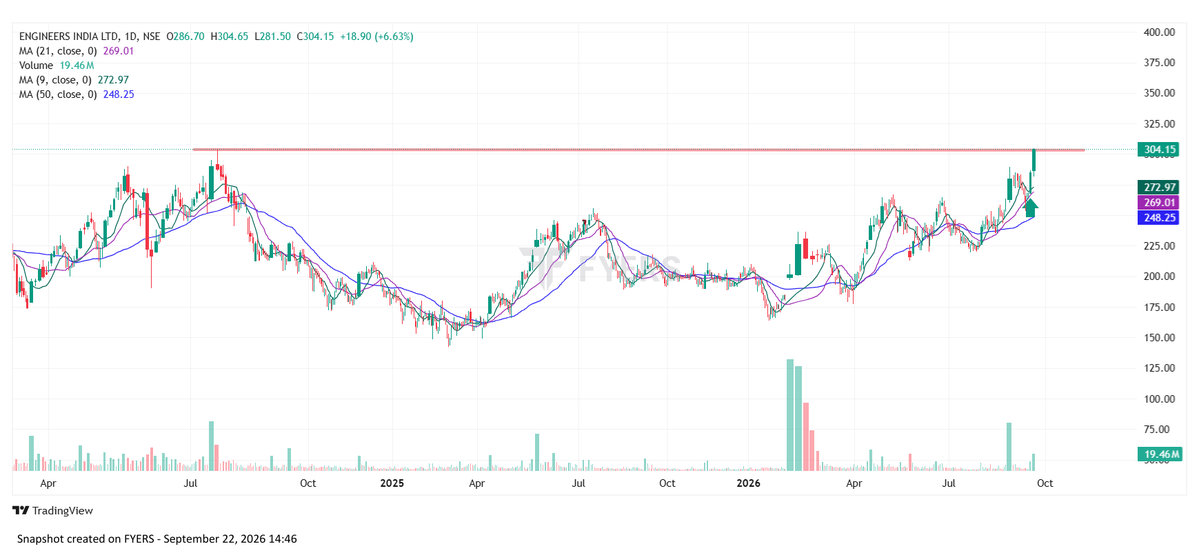This screenshot has height=553, width=1199.
Task: Click the 350.00 price axis label
Action: click(x=1159, y=93)
